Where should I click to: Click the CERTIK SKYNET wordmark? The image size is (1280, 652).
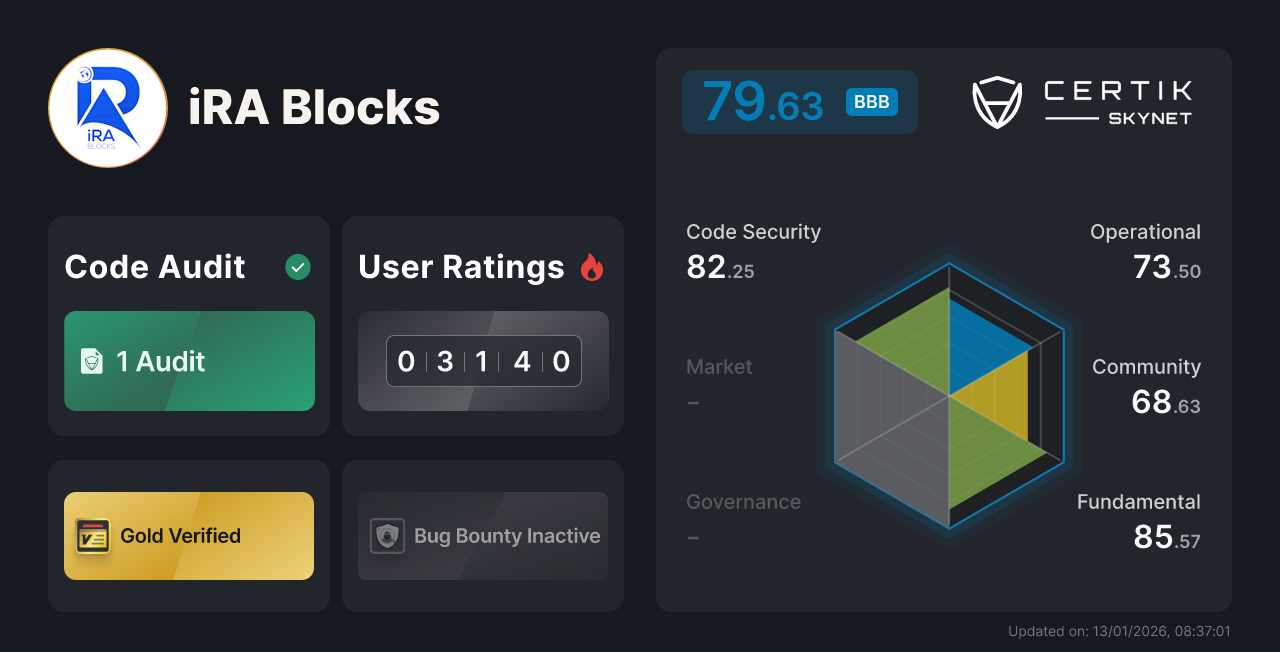[x=1116, y=101]
